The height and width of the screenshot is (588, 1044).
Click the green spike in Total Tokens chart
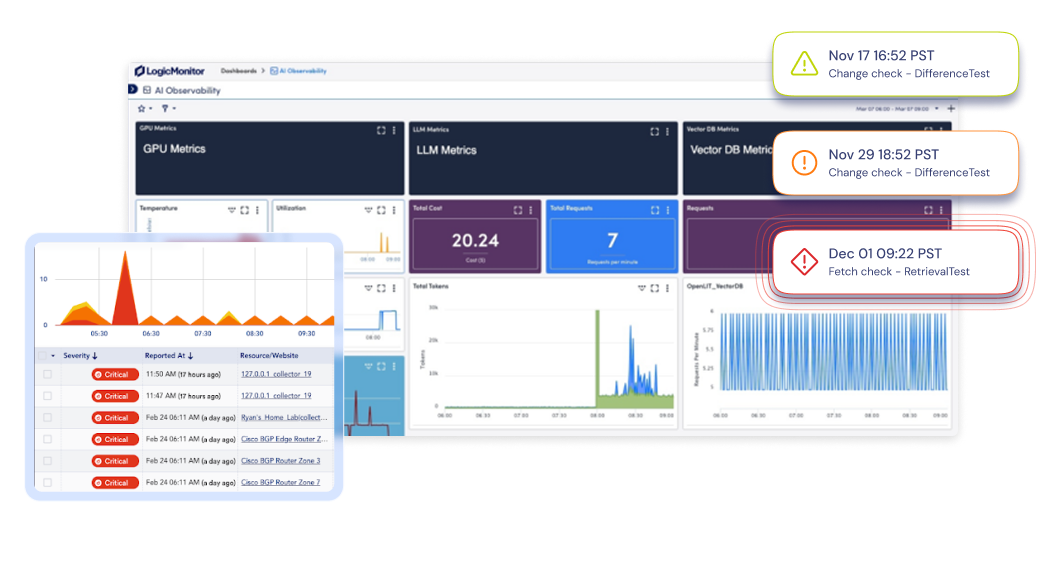click(597, 357)
